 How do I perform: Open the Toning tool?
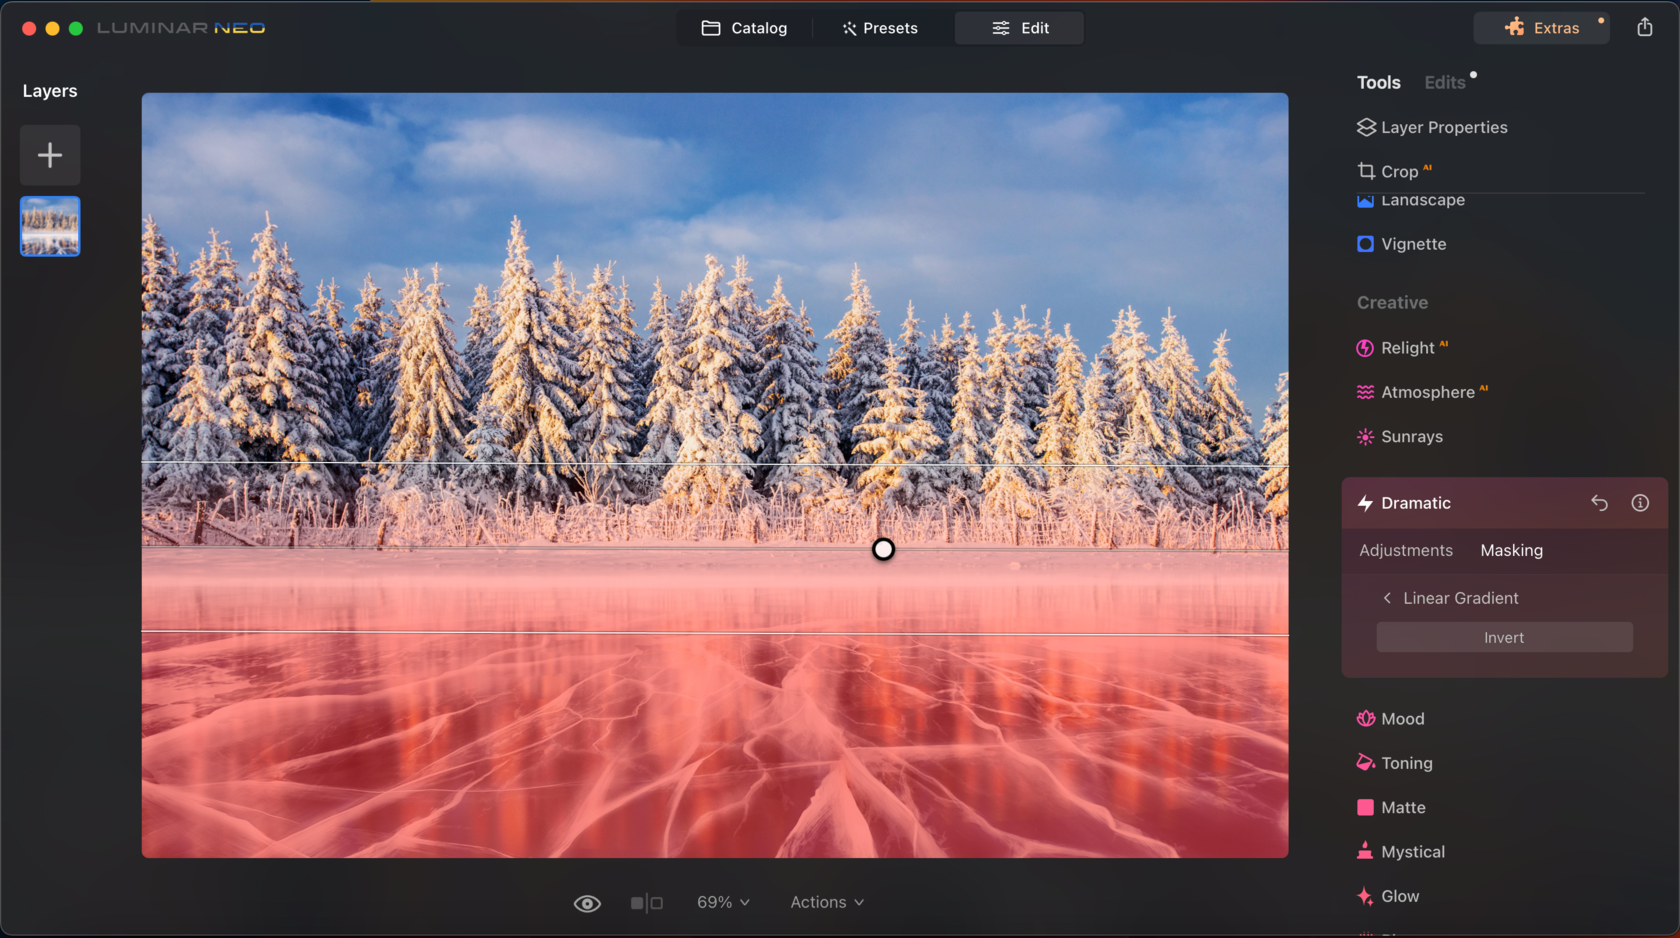coord(1406,762)
